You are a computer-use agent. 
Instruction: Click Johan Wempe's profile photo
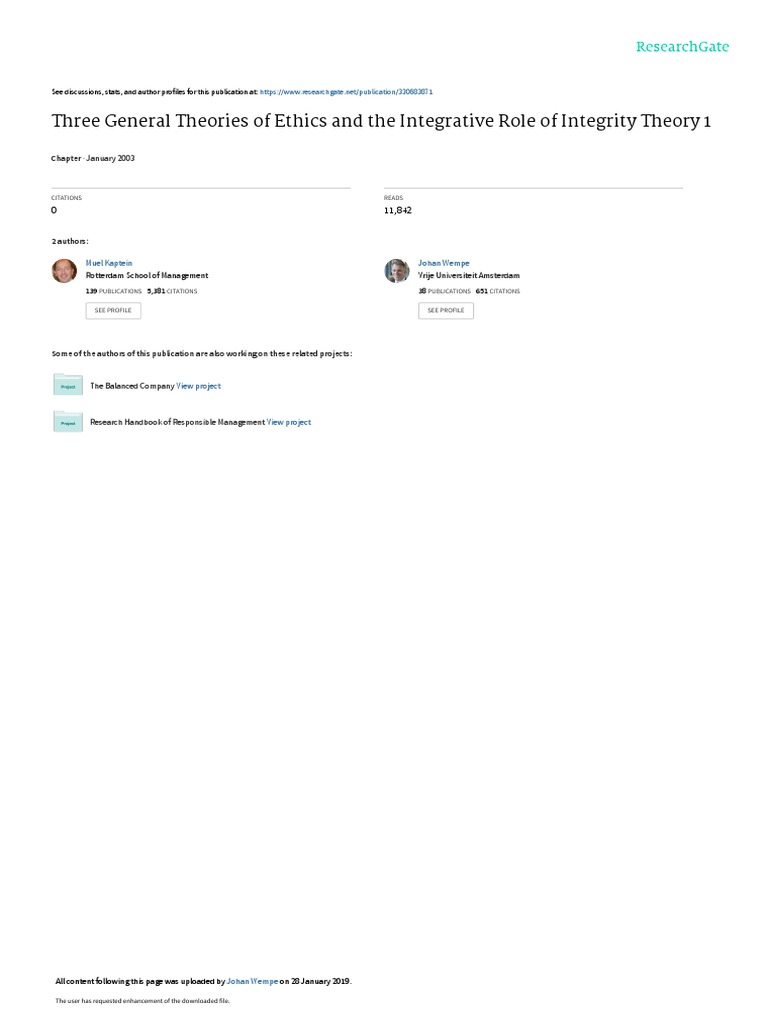tap(396, 270)
